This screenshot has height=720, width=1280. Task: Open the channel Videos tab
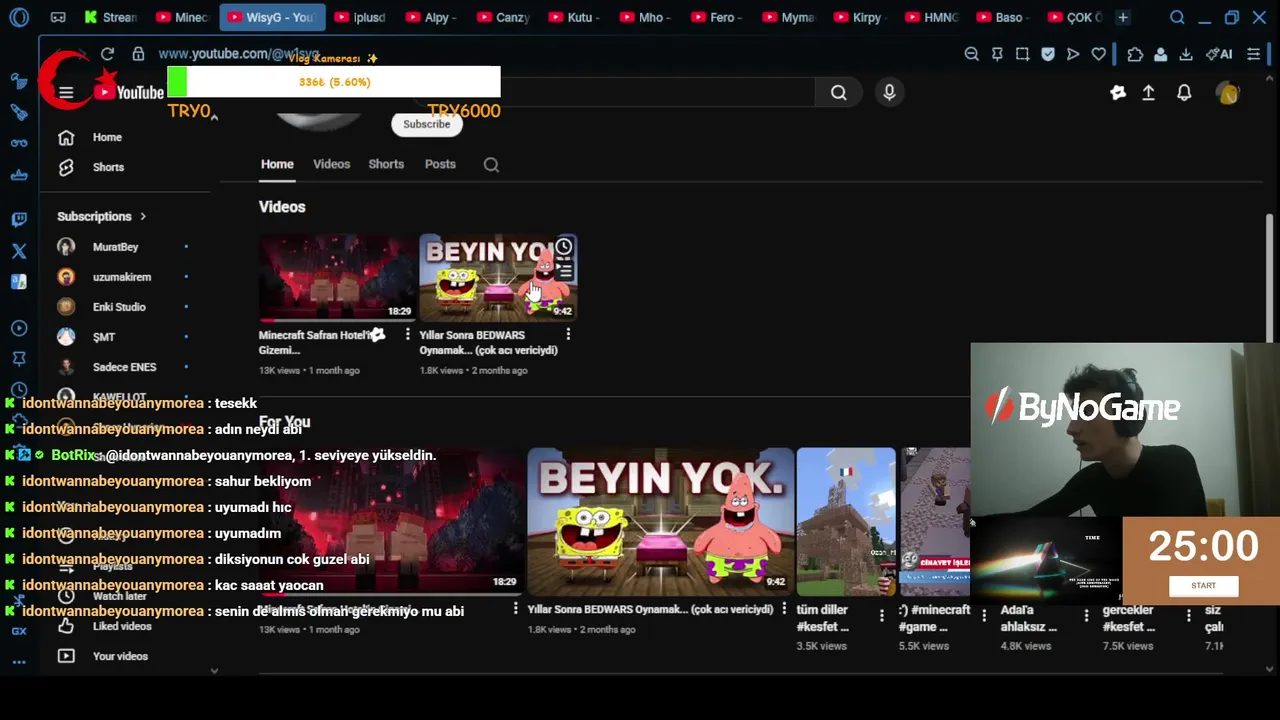(331, 164)
